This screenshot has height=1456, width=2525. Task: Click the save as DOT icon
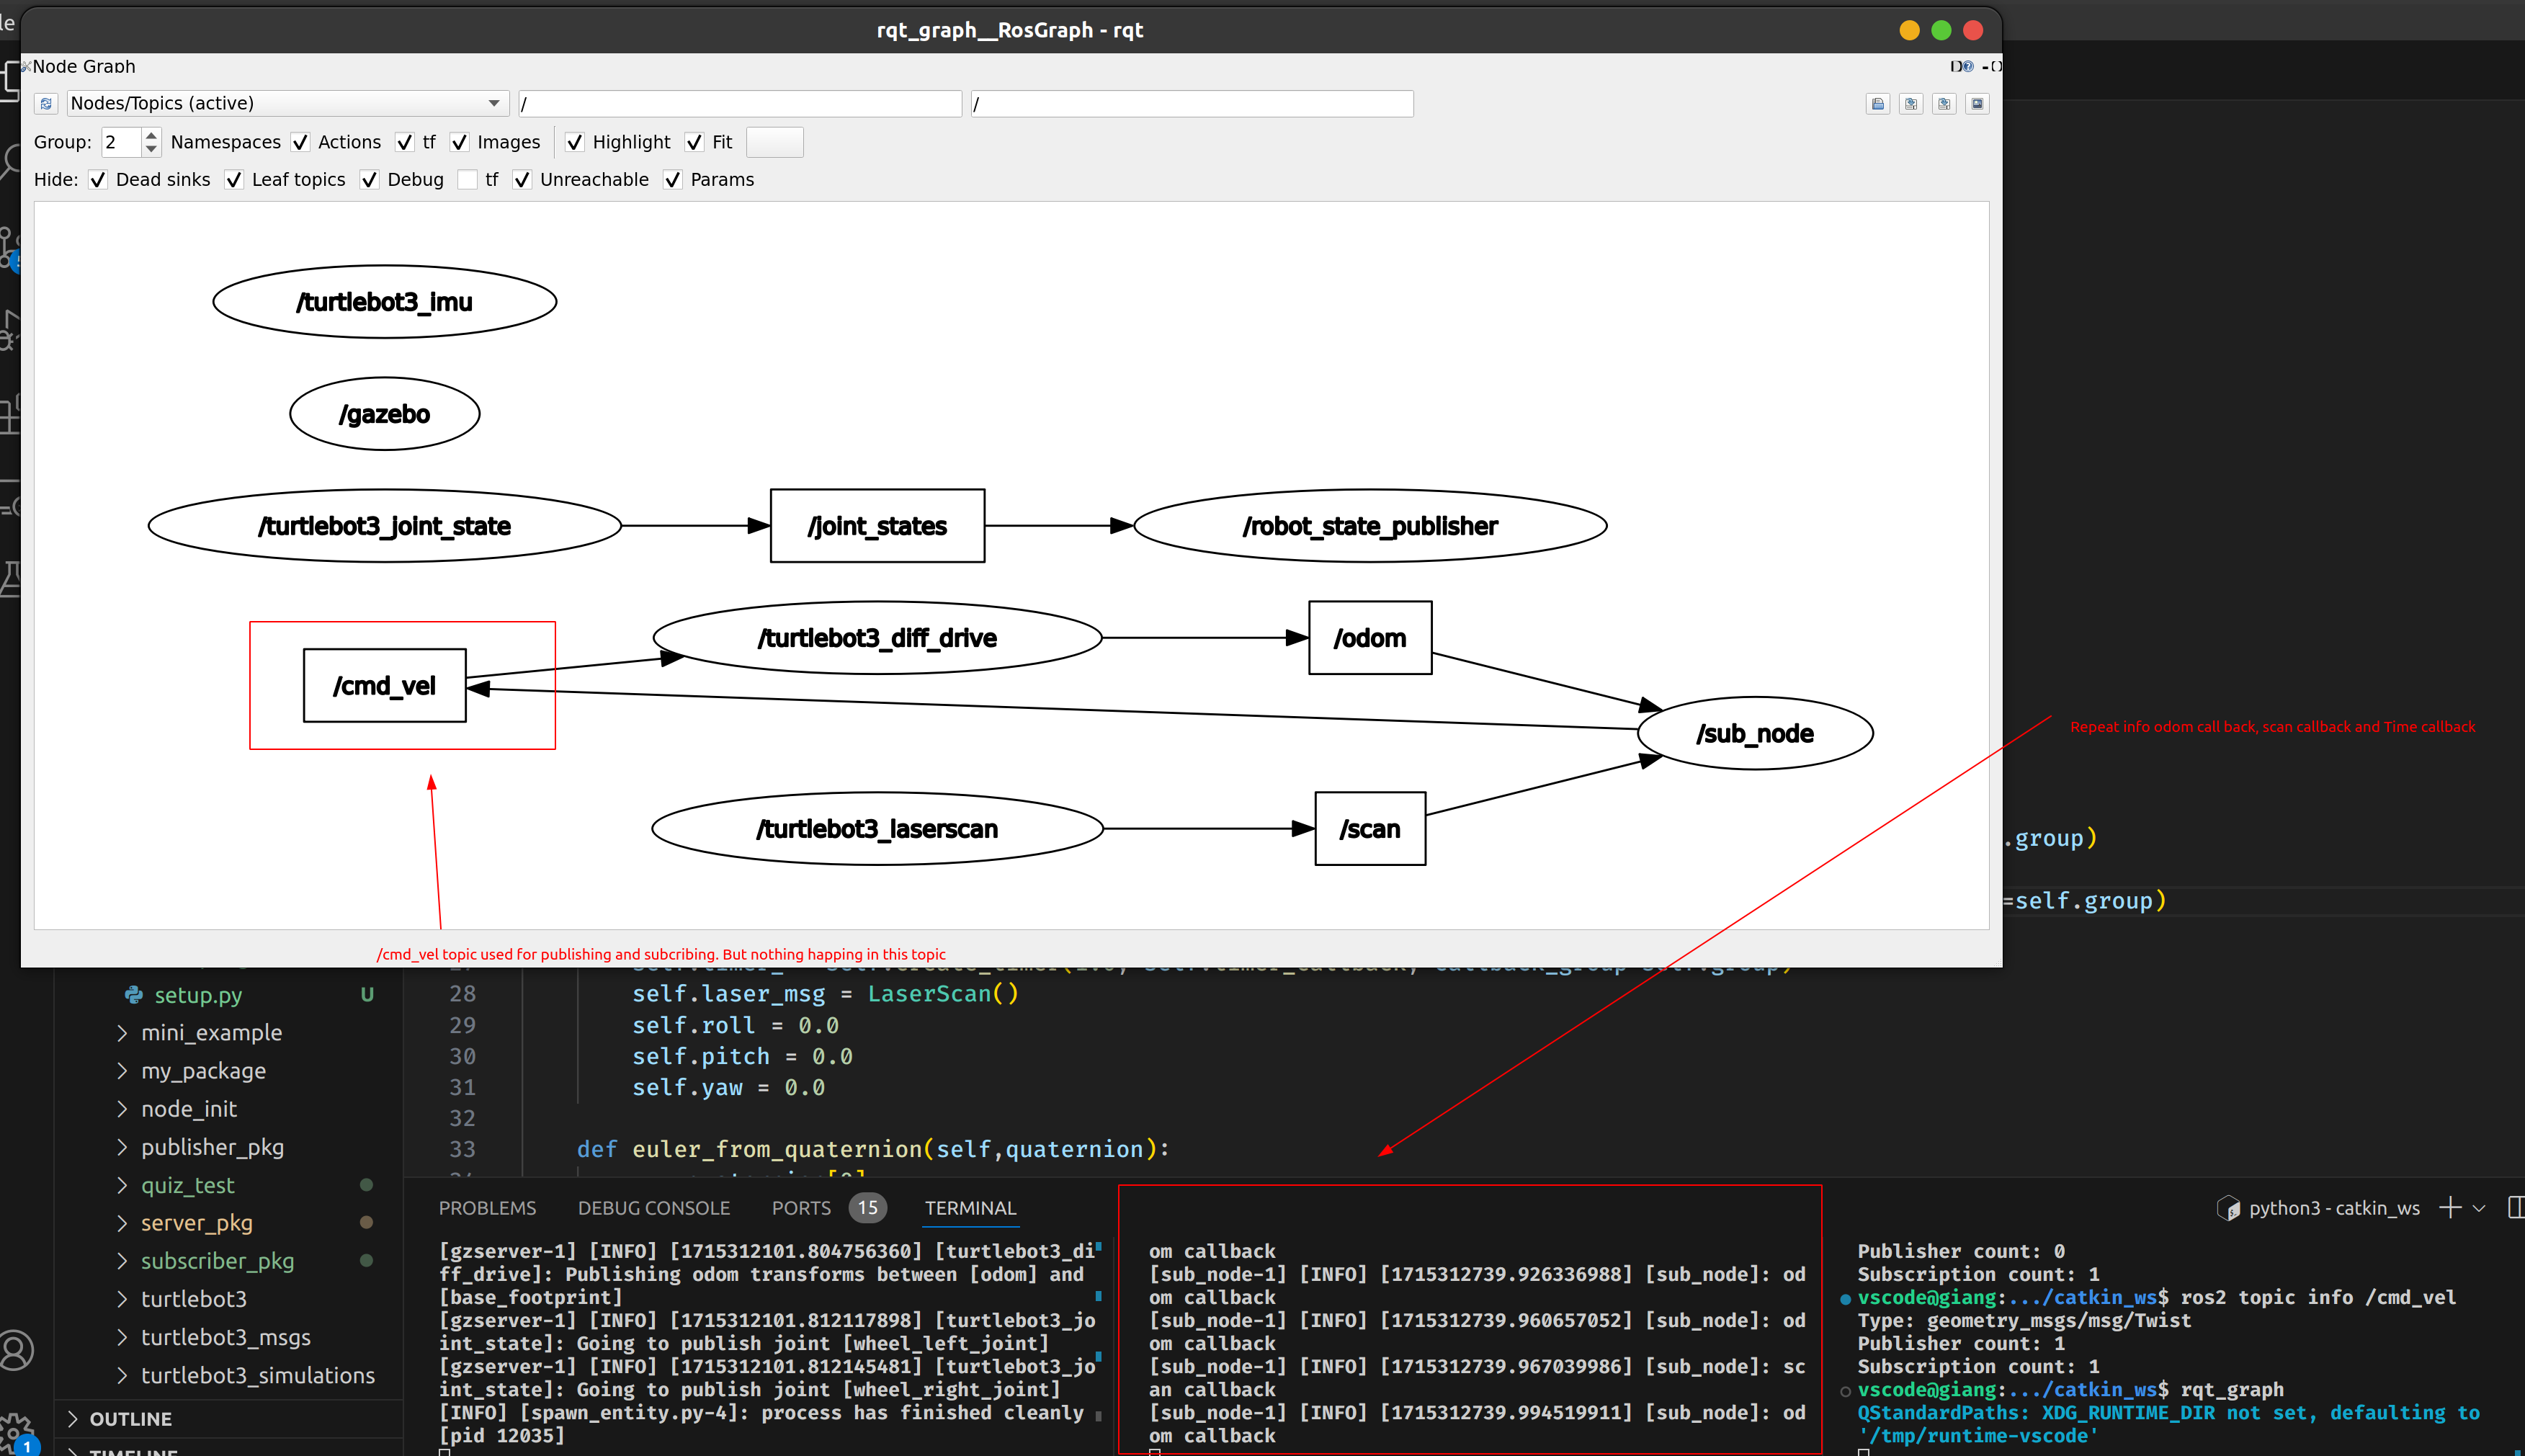pos(1910,103)
